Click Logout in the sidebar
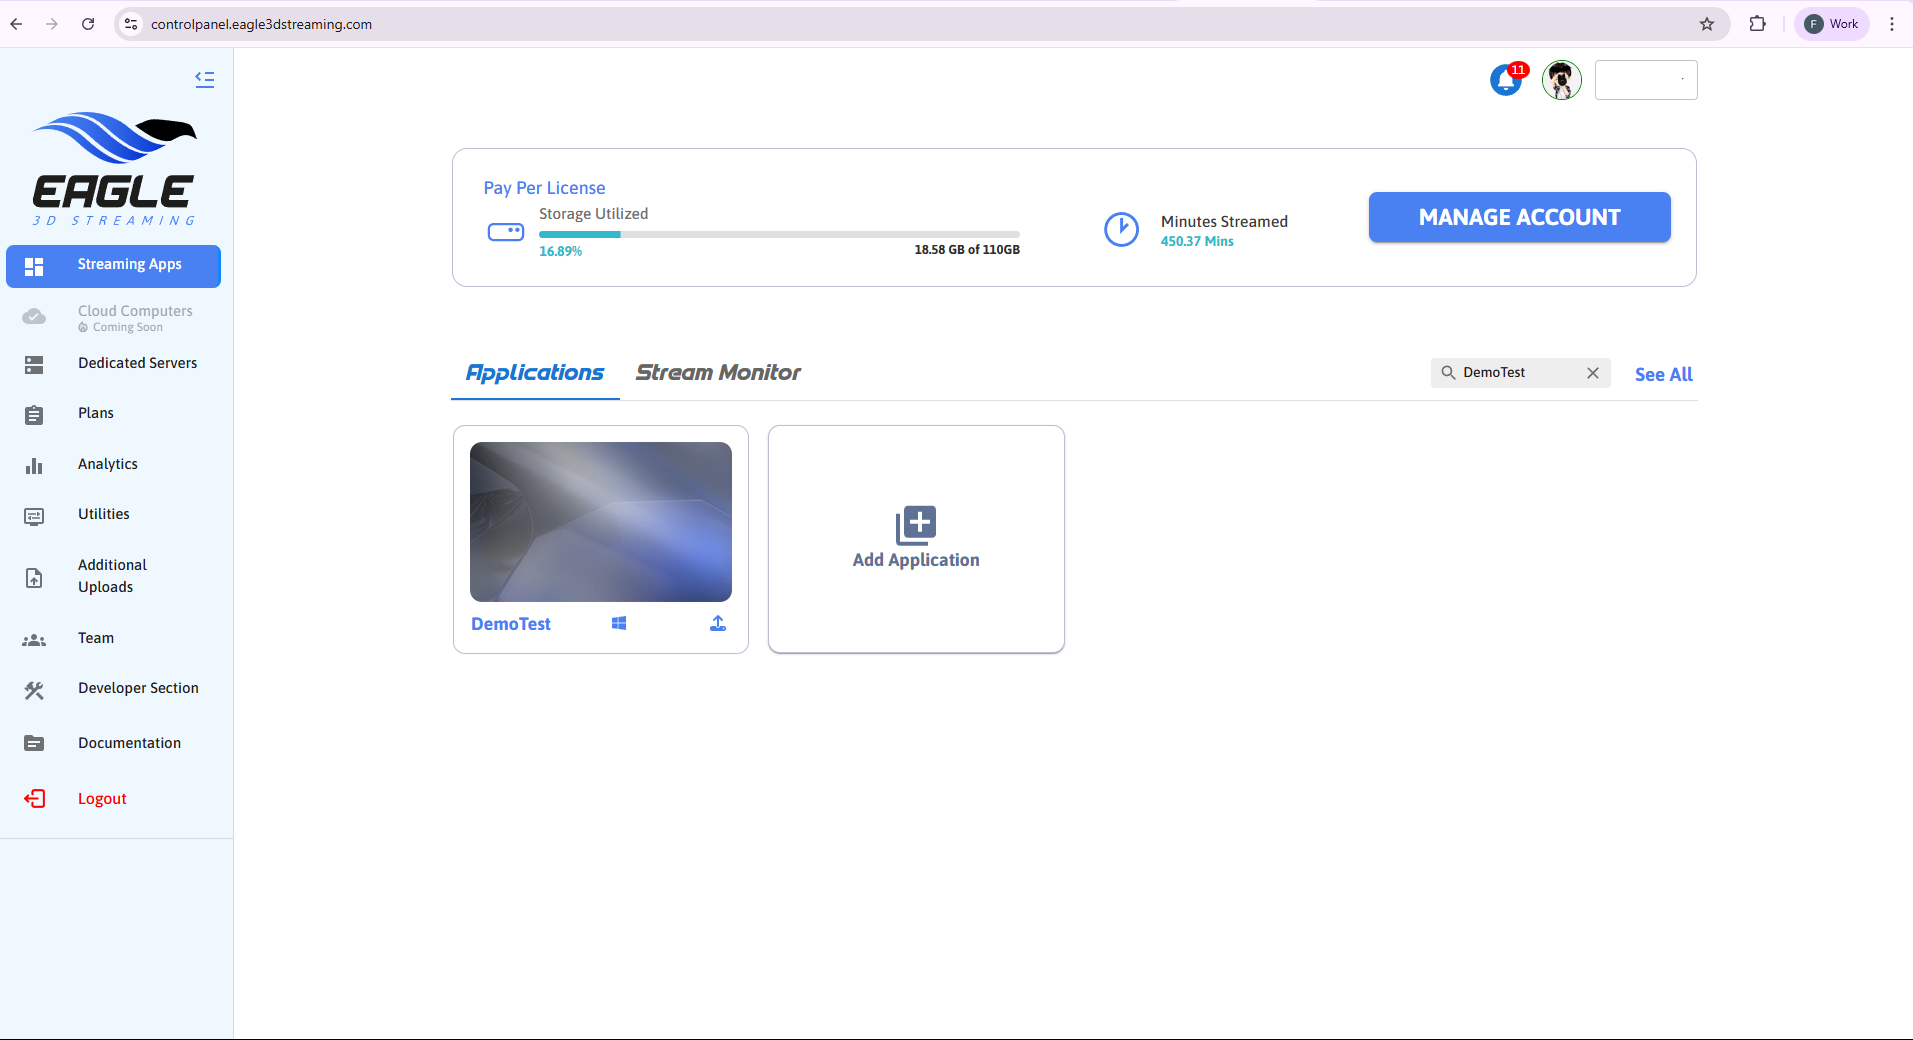 [x=102, y=799]
